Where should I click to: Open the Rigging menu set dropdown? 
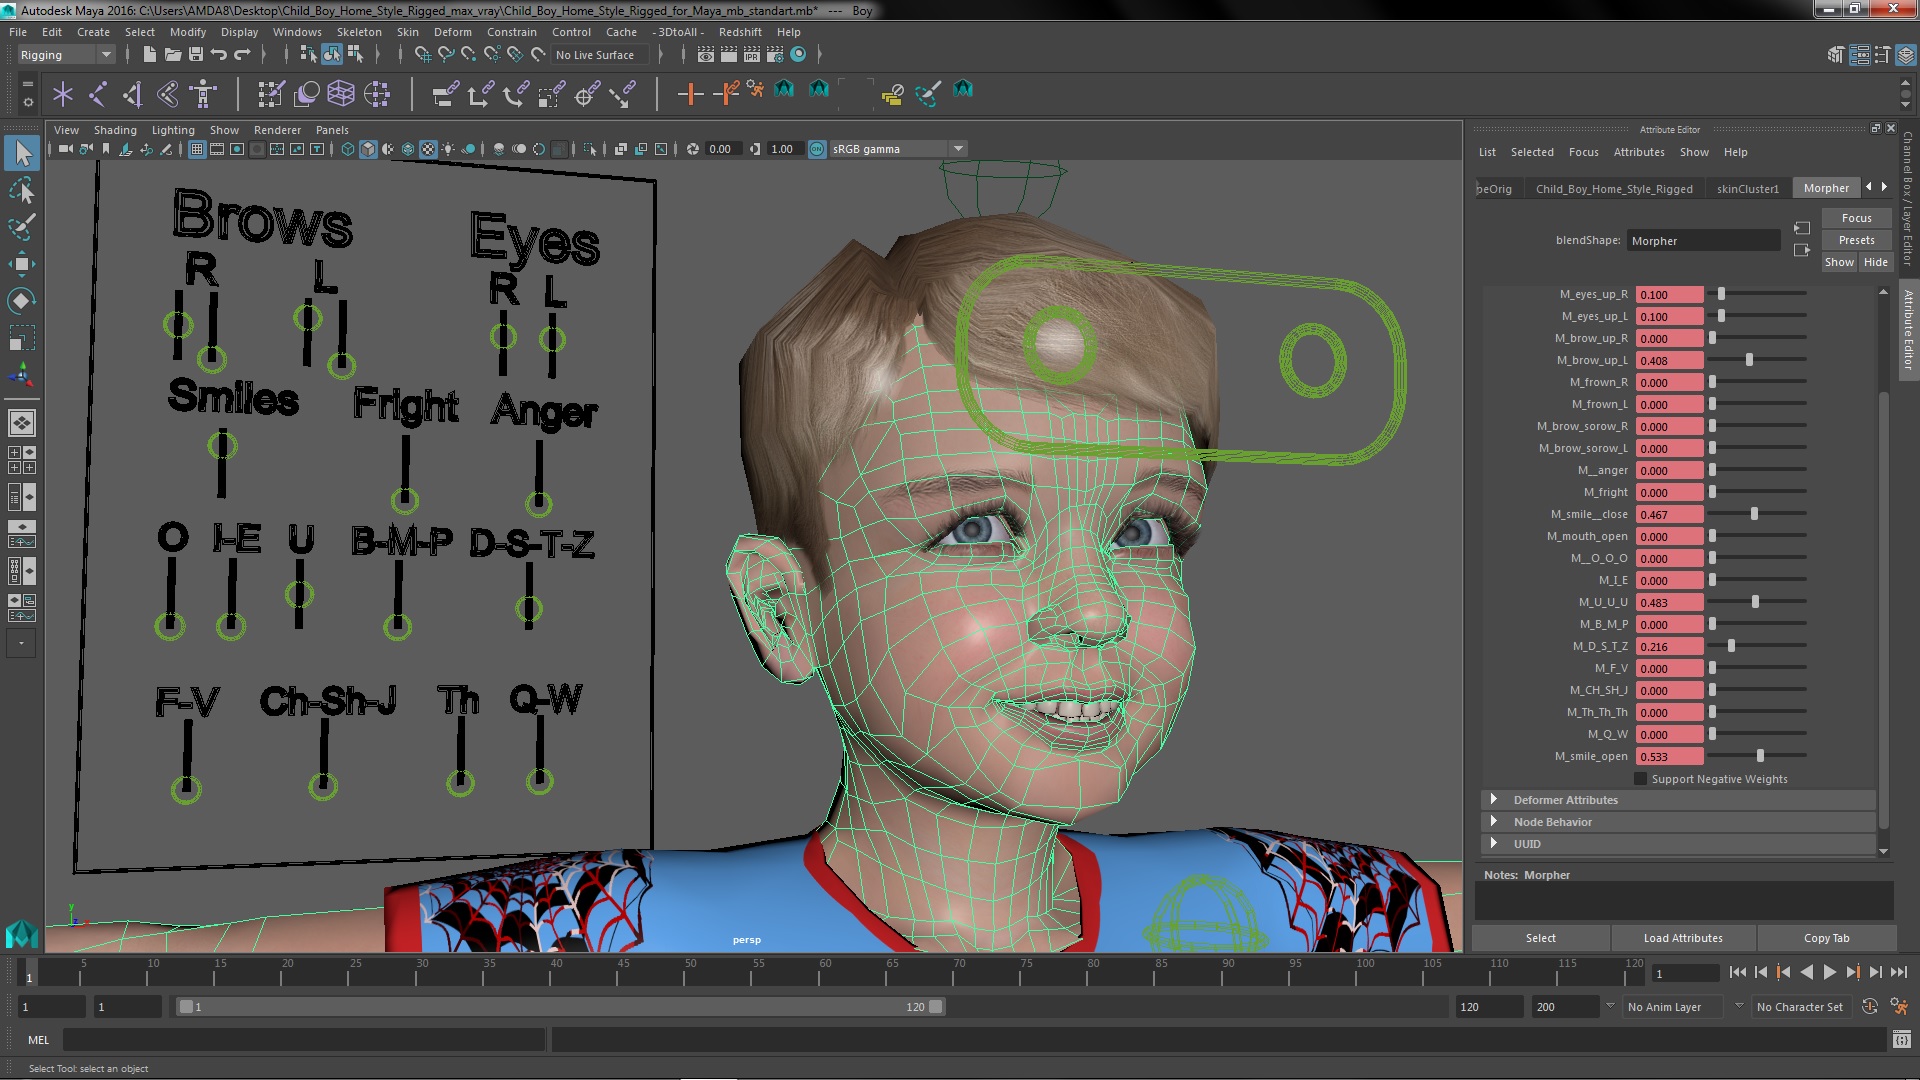pyautogui.click(x=105, y=55)
